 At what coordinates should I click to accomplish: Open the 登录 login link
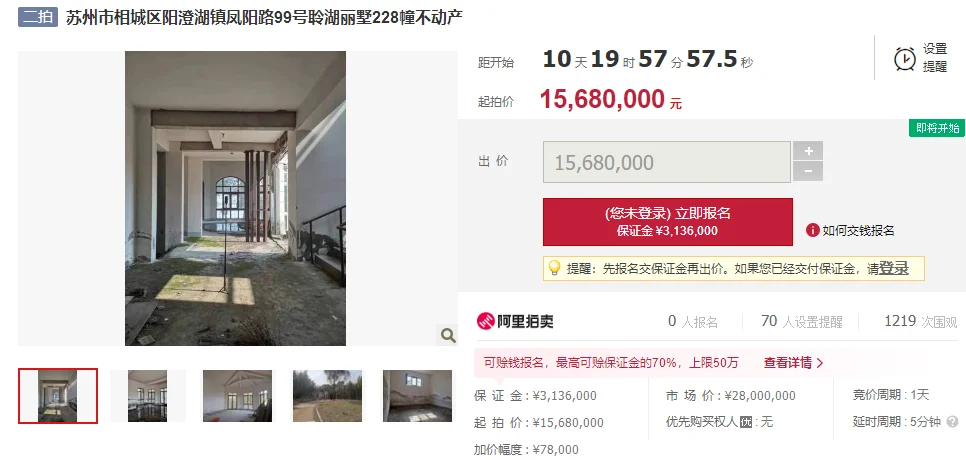click(x=893, y=268)
